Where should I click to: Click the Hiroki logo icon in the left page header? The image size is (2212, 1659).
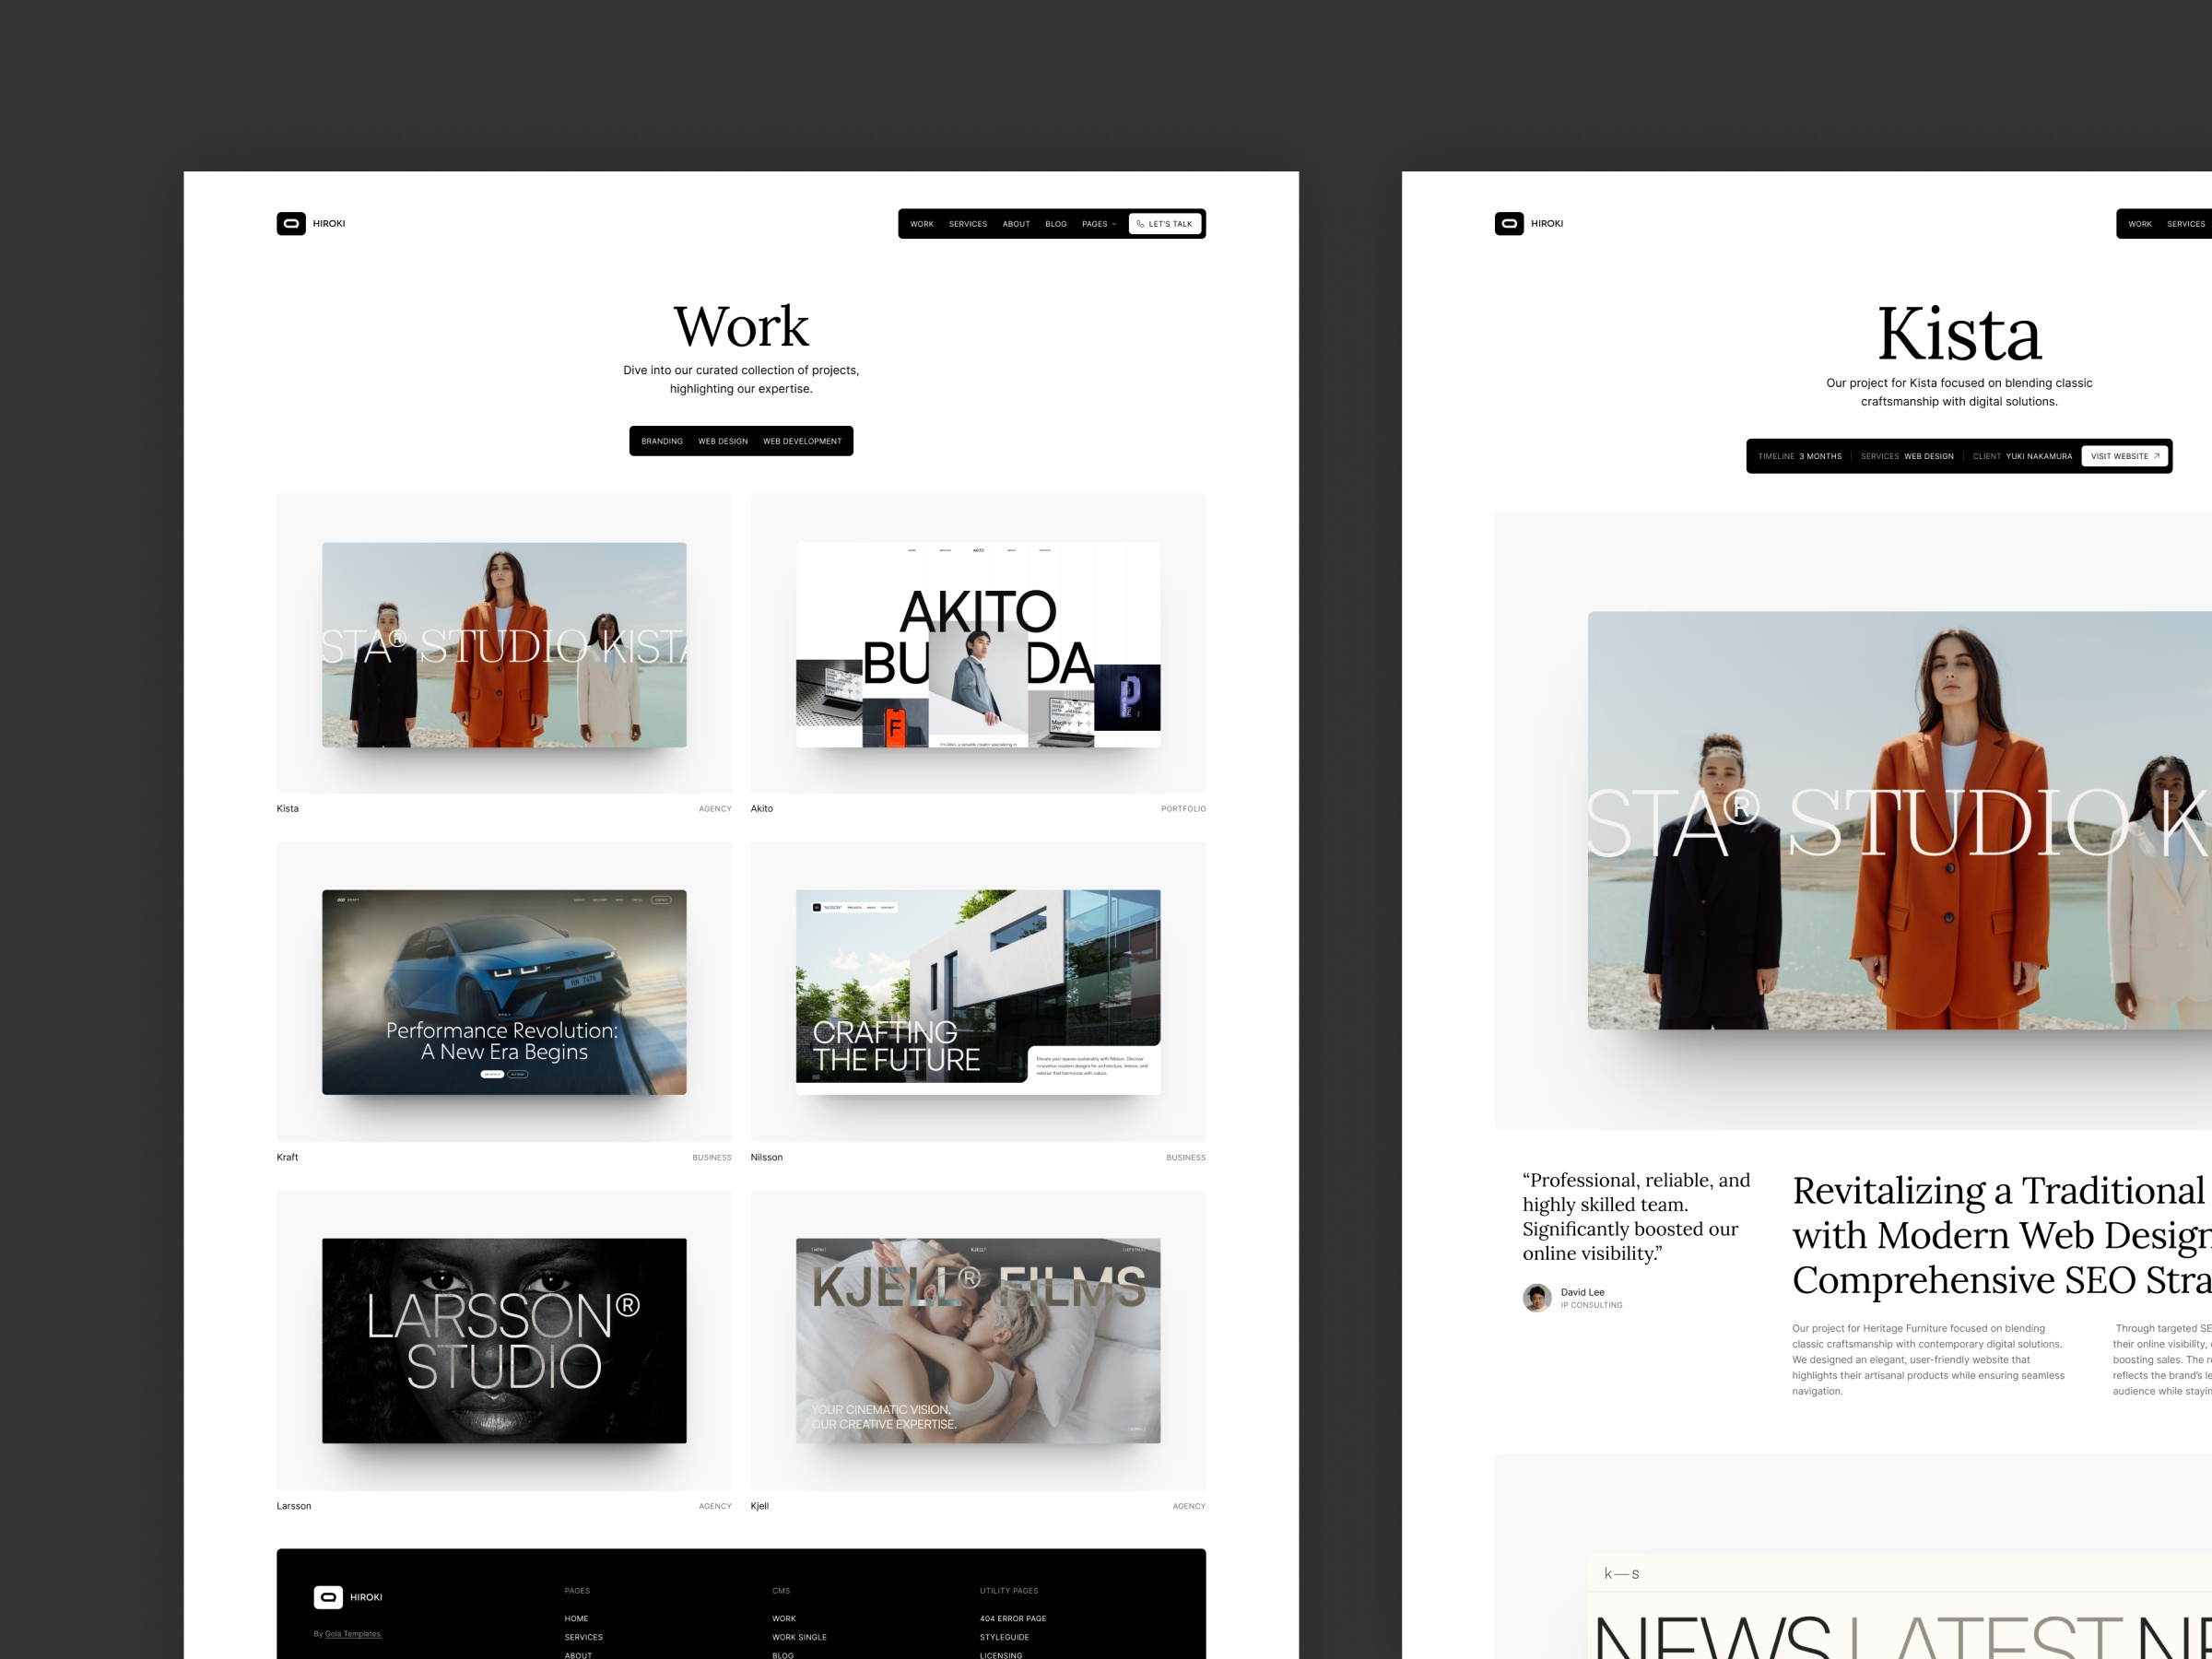pos(291,224)
